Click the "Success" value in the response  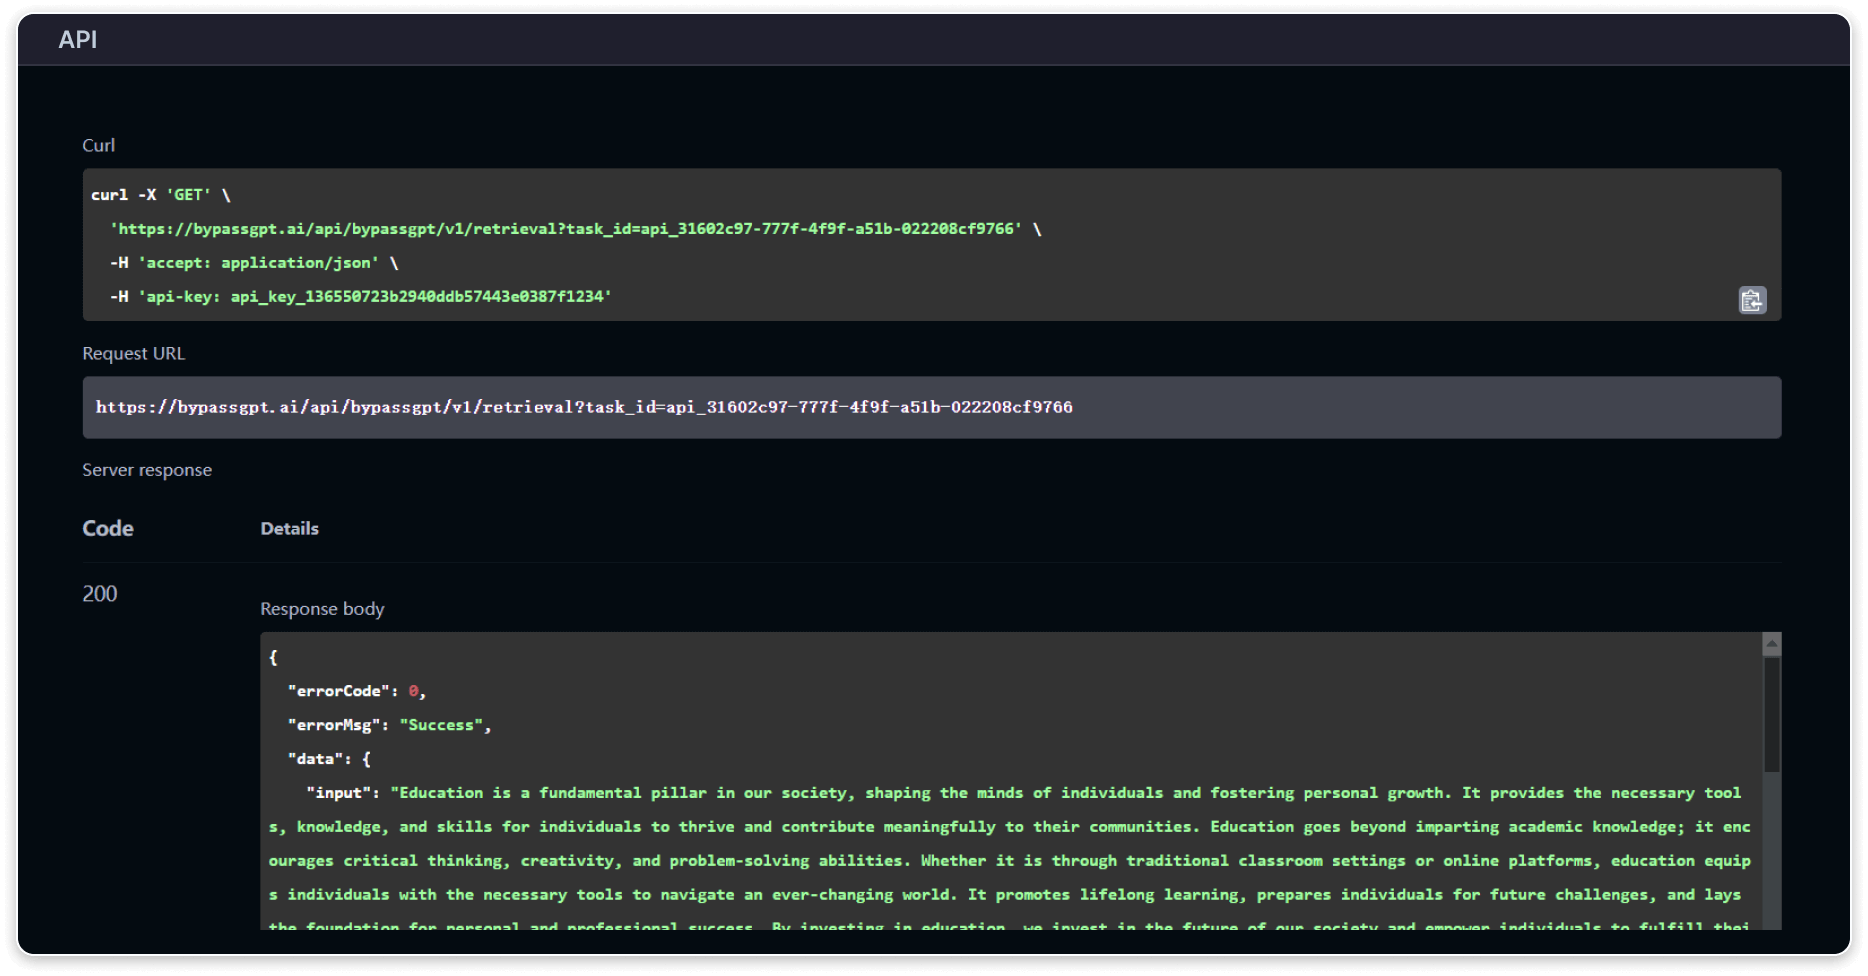(x=441, y=725)
